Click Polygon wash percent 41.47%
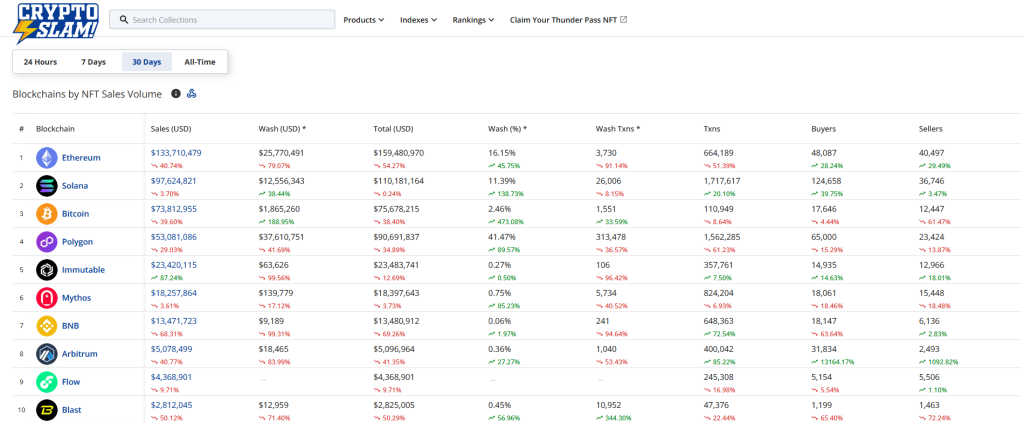 502,238
